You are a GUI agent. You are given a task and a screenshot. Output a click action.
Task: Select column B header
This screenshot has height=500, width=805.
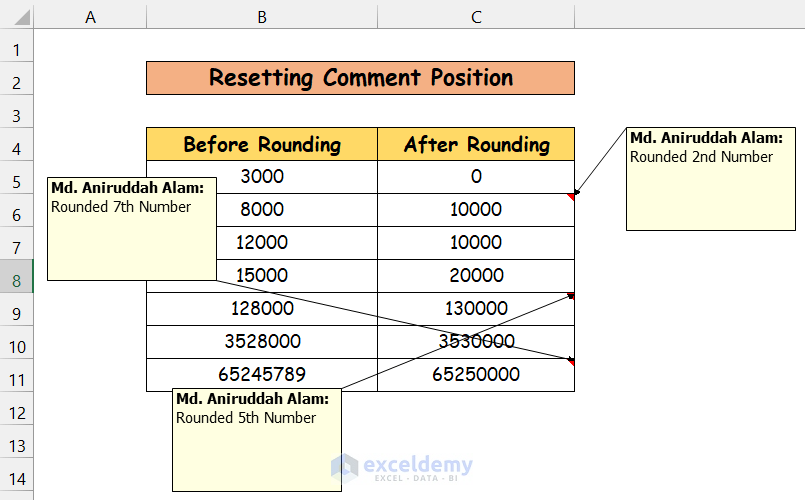[262, 17]
